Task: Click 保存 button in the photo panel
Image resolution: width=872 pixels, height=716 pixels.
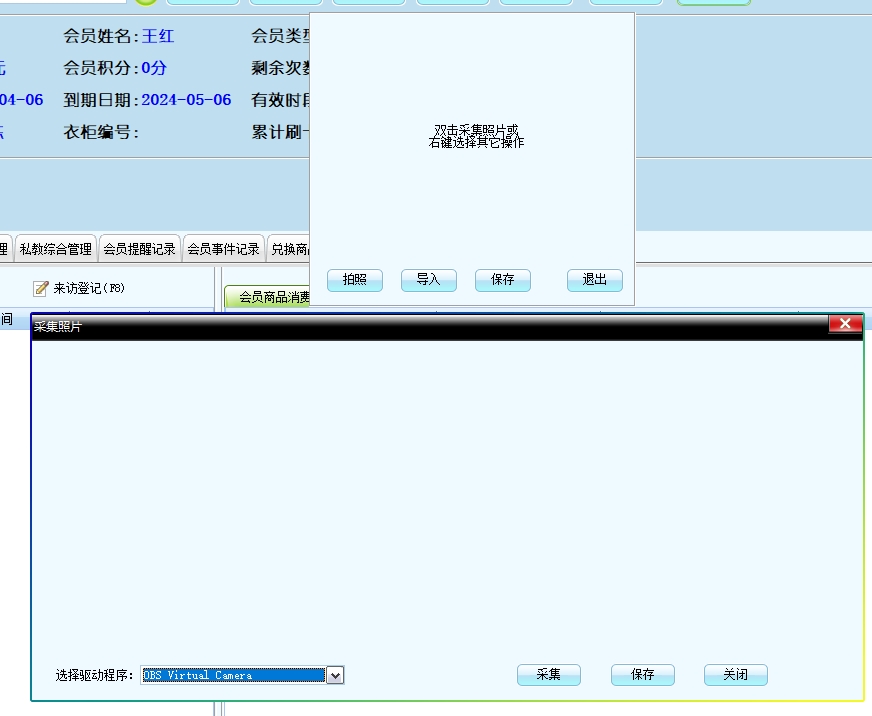Action: coord(502,280)
